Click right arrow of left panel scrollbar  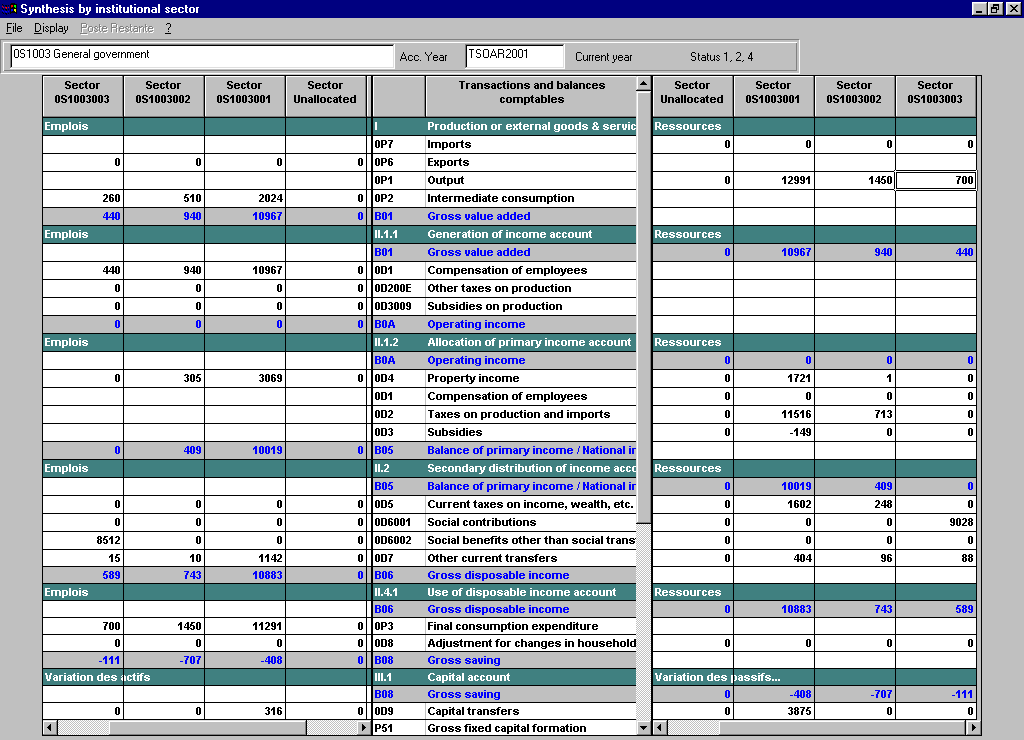click(363, 728)
